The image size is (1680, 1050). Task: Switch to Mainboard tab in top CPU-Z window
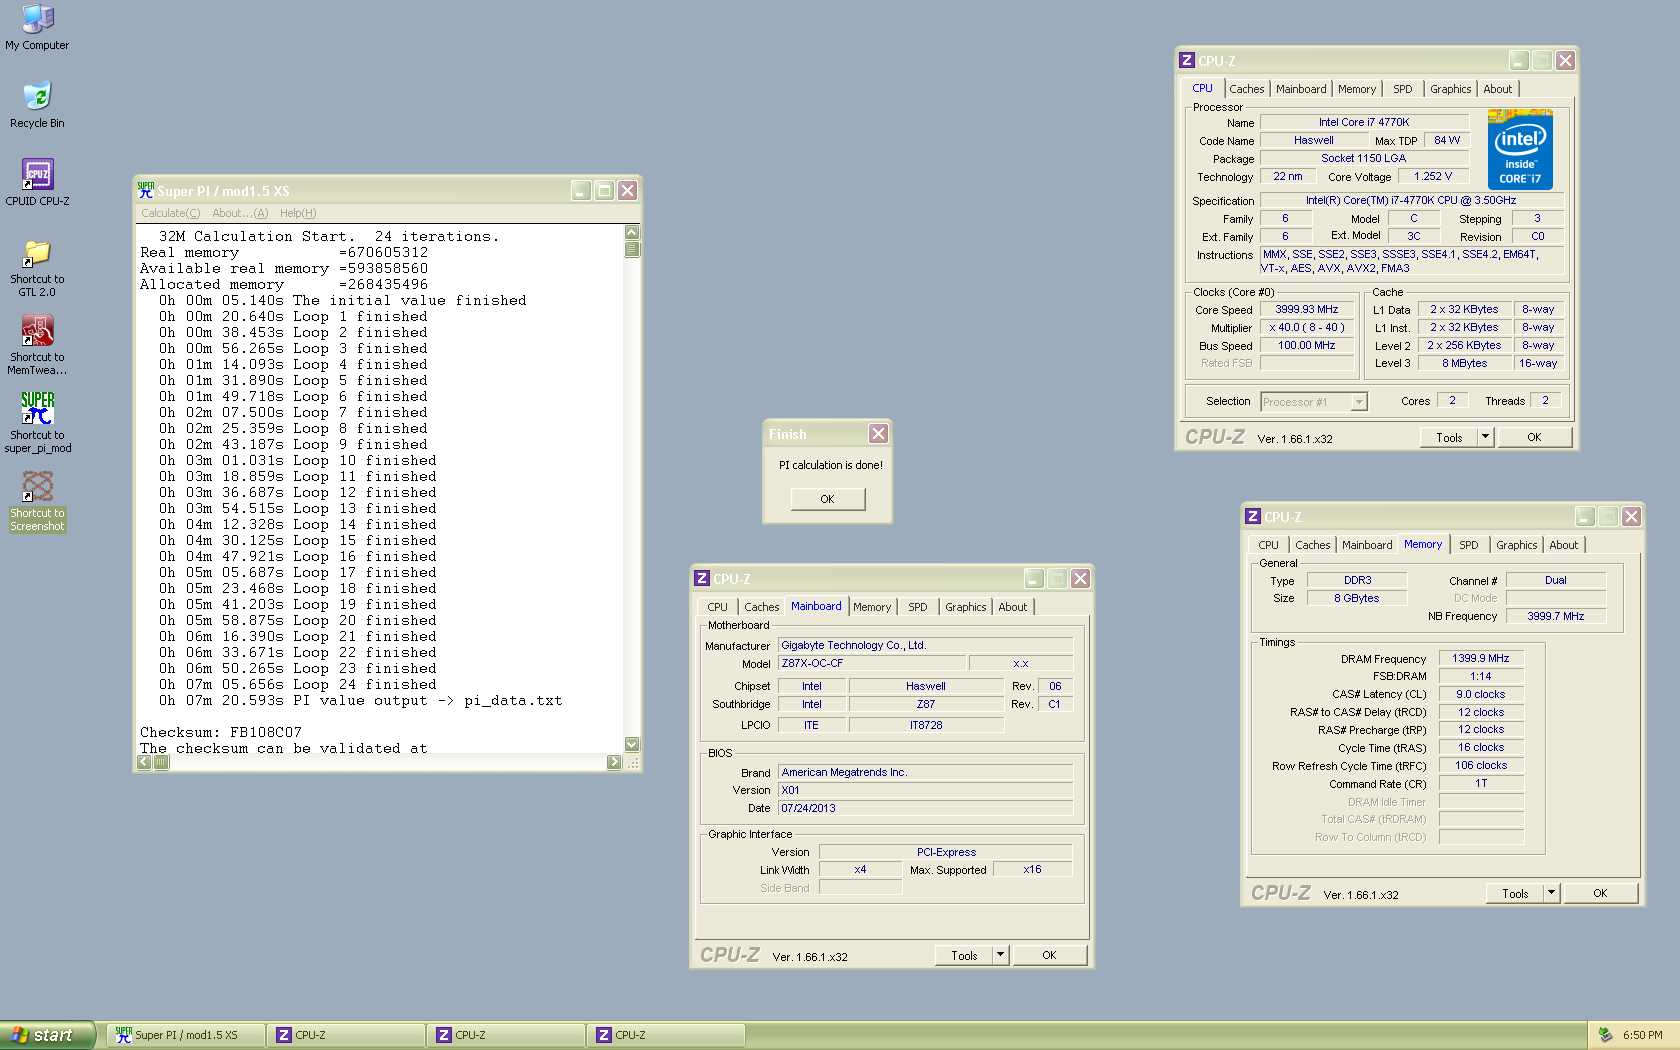[x=1301, y=89]
